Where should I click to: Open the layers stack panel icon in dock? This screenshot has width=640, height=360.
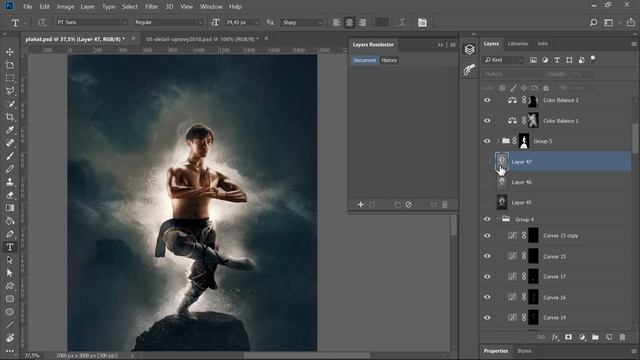pos(469,49)
